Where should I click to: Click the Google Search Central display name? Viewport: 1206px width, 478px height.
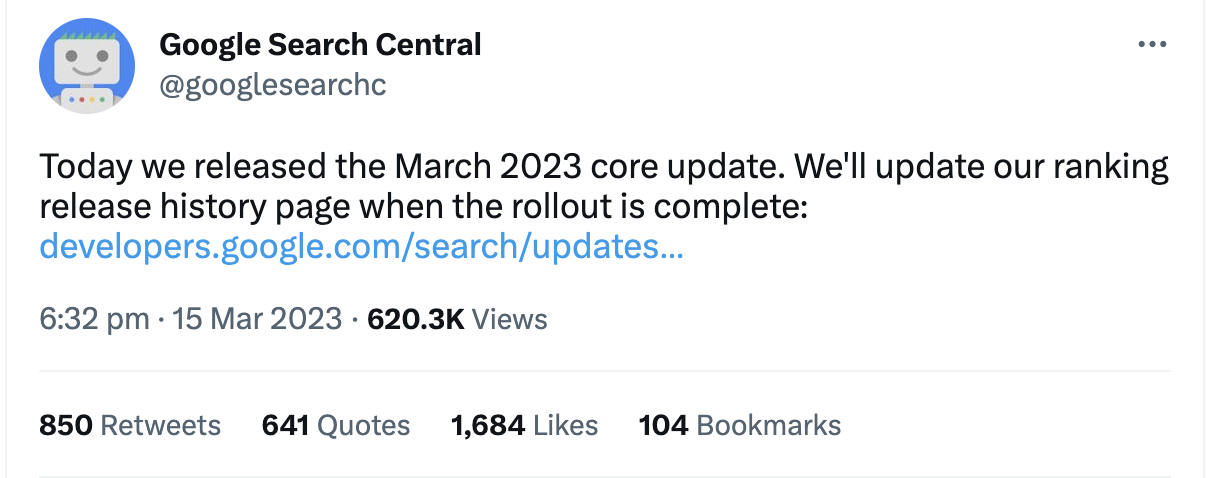pos(320,45)
